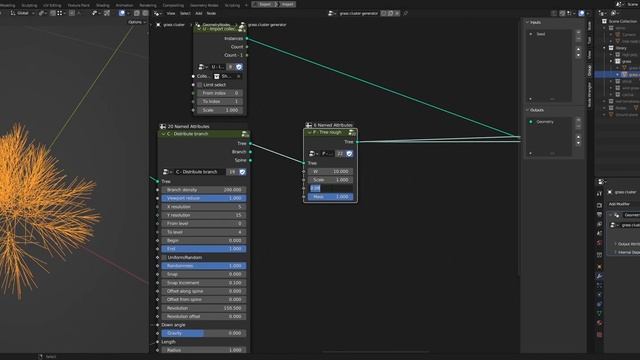Click the pin node tree icon
The height and width of the screenshot is (360, 640).
click(x=405, y=13)
